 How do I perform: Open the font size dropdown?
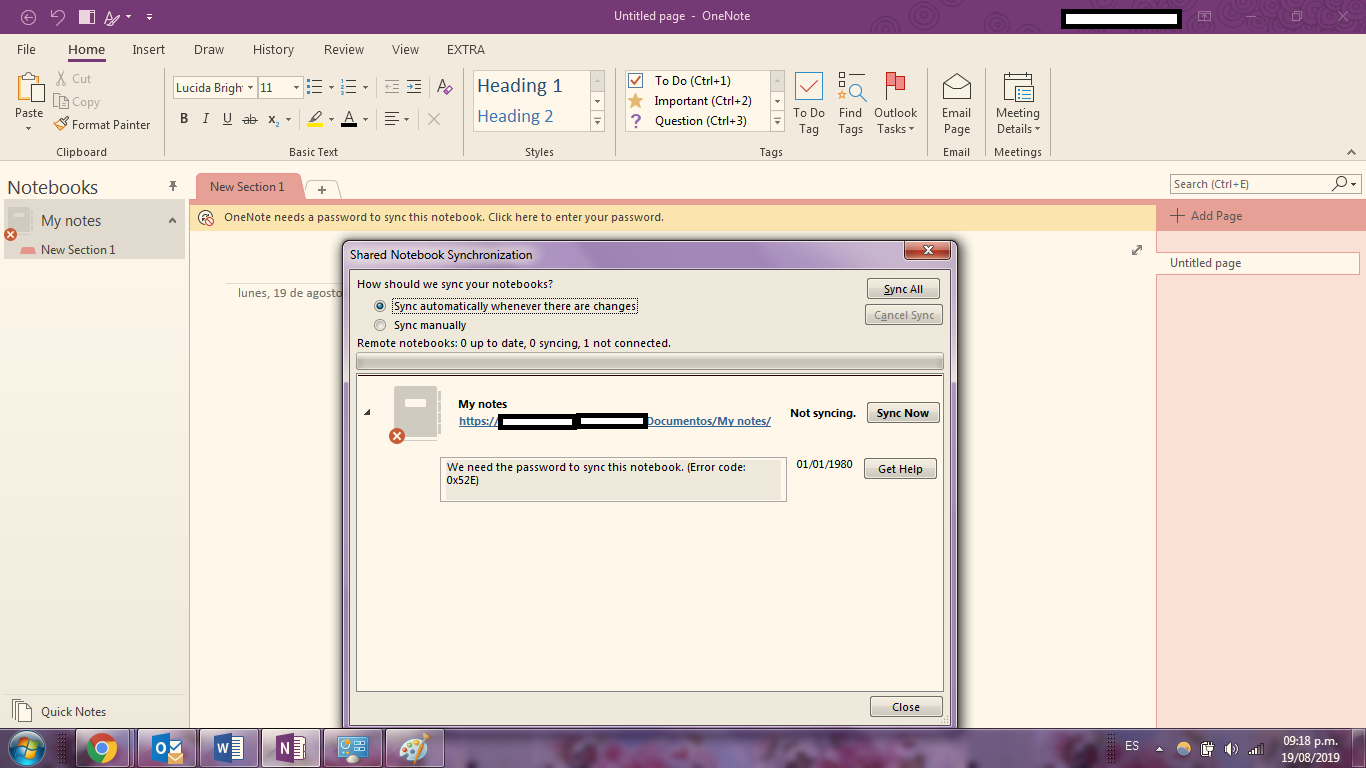coord(296,88)
